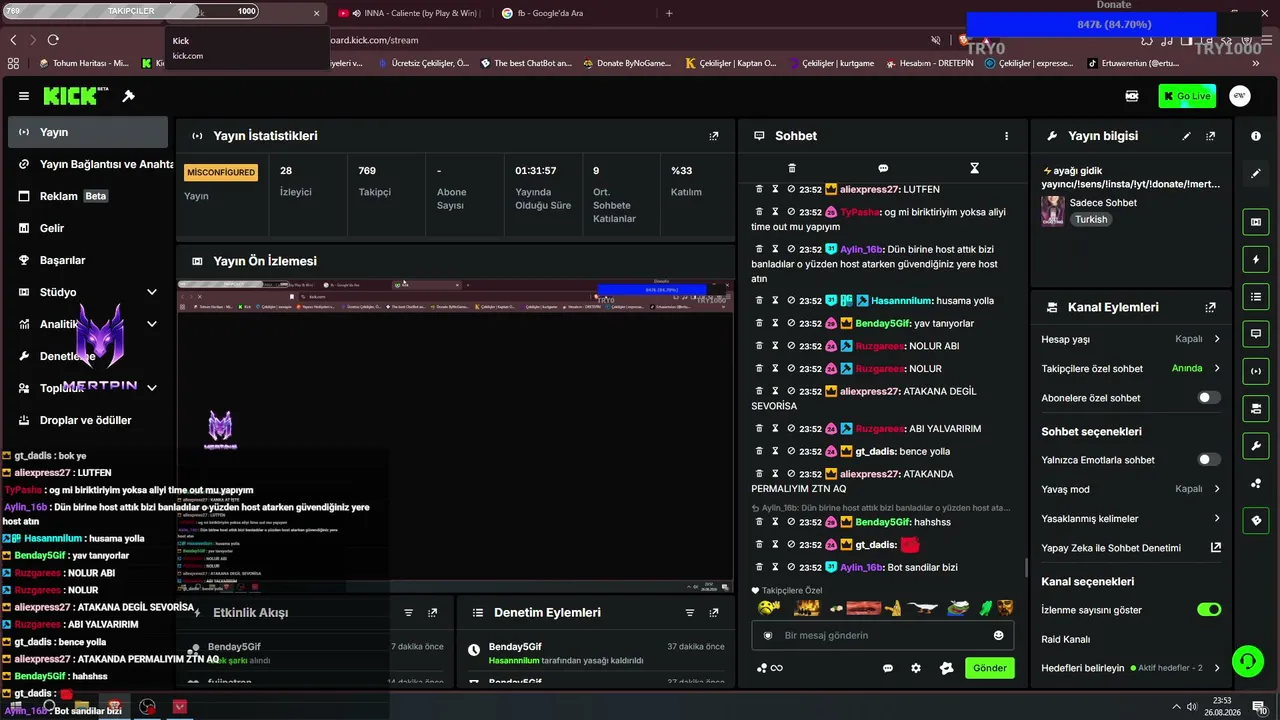Enable Yalnızca Emotlarla sohbet switch
The height and width of the screenshot is (720, 1280).
(x=1209, y=460)
